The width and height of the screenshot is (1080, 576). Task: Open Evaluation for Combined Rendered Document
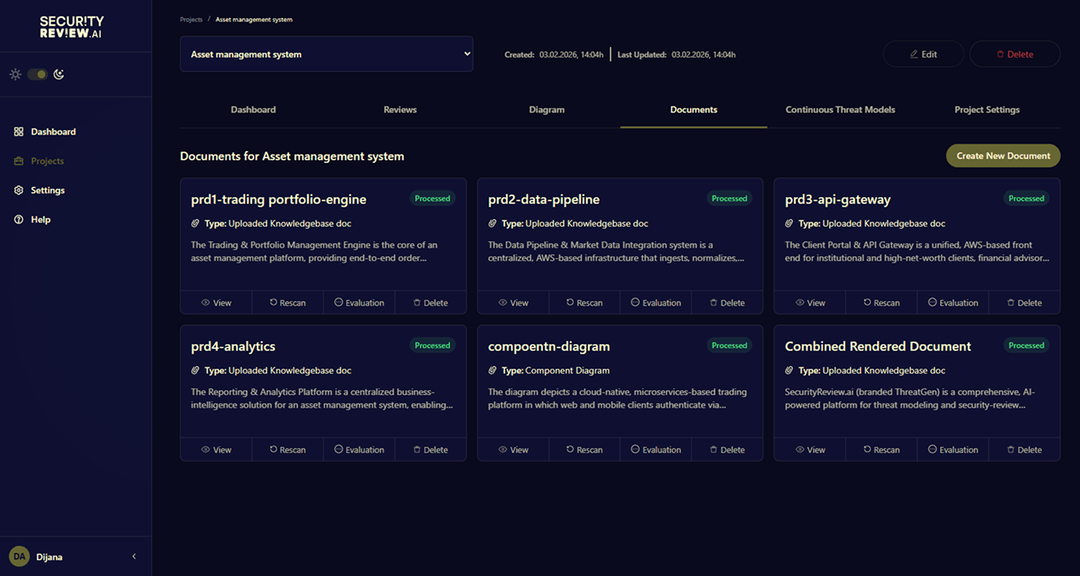point(953,449)
